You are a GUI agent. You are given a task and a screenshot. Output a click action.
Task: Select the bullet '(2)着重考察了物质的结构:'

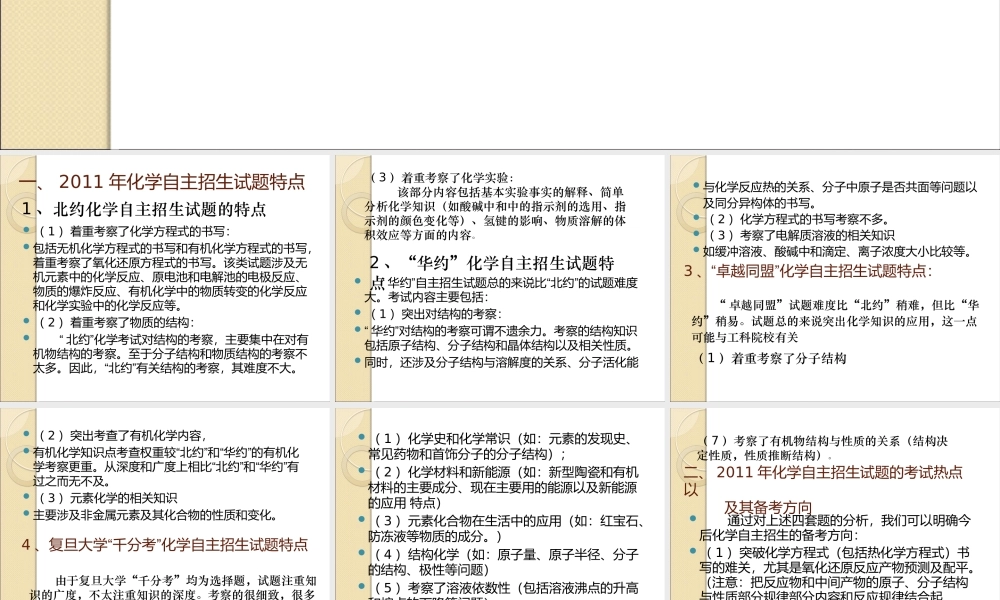(x=116, y=323)
